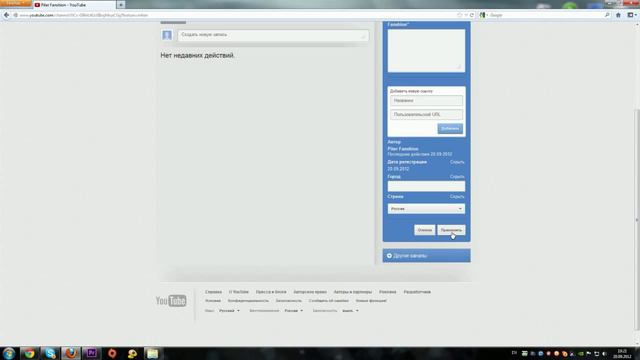
Task: Click the Создать новую запись post field
Action: tap(273, 35)
